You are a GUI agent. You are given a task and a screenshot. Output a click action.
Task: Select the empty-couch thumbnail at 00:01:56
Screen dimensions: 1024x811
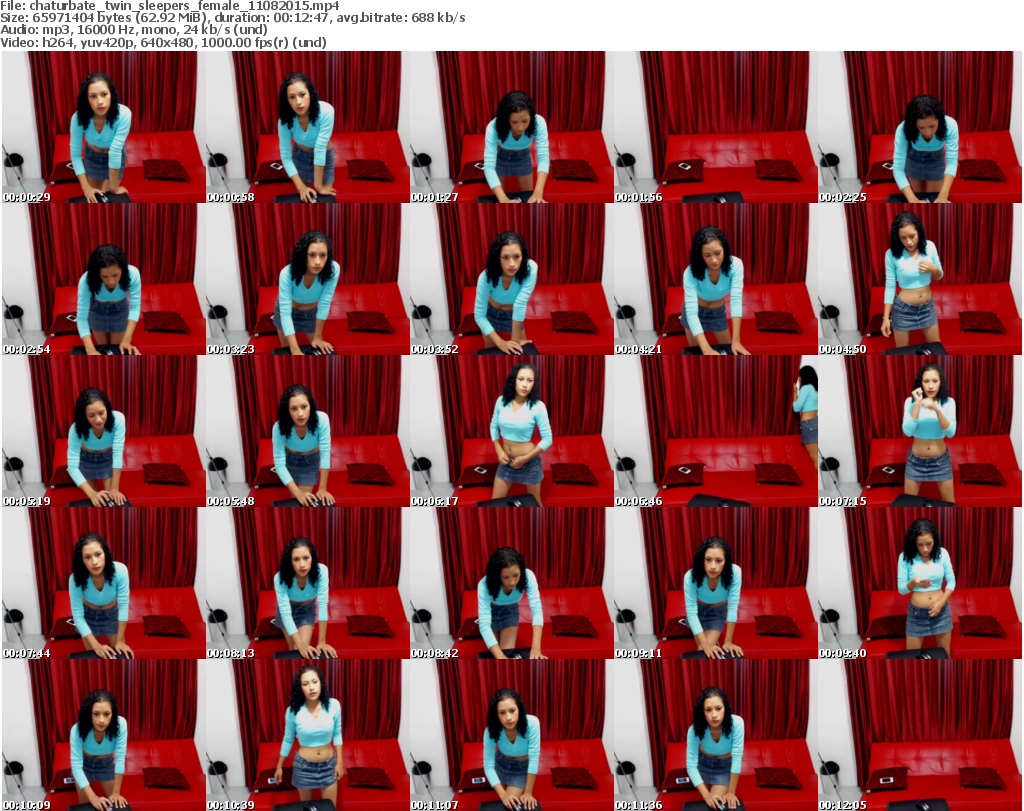715,127
